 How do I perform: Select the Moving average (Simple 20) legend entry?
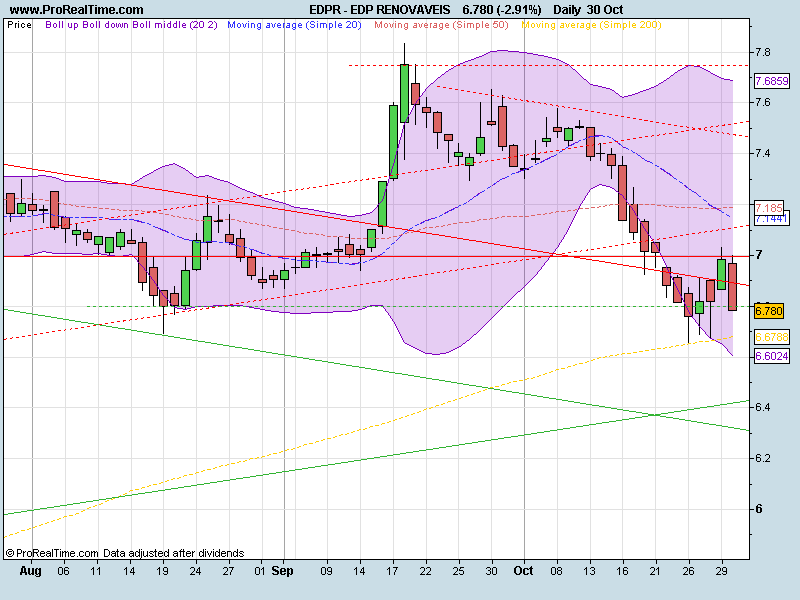(x=294, y=24)
